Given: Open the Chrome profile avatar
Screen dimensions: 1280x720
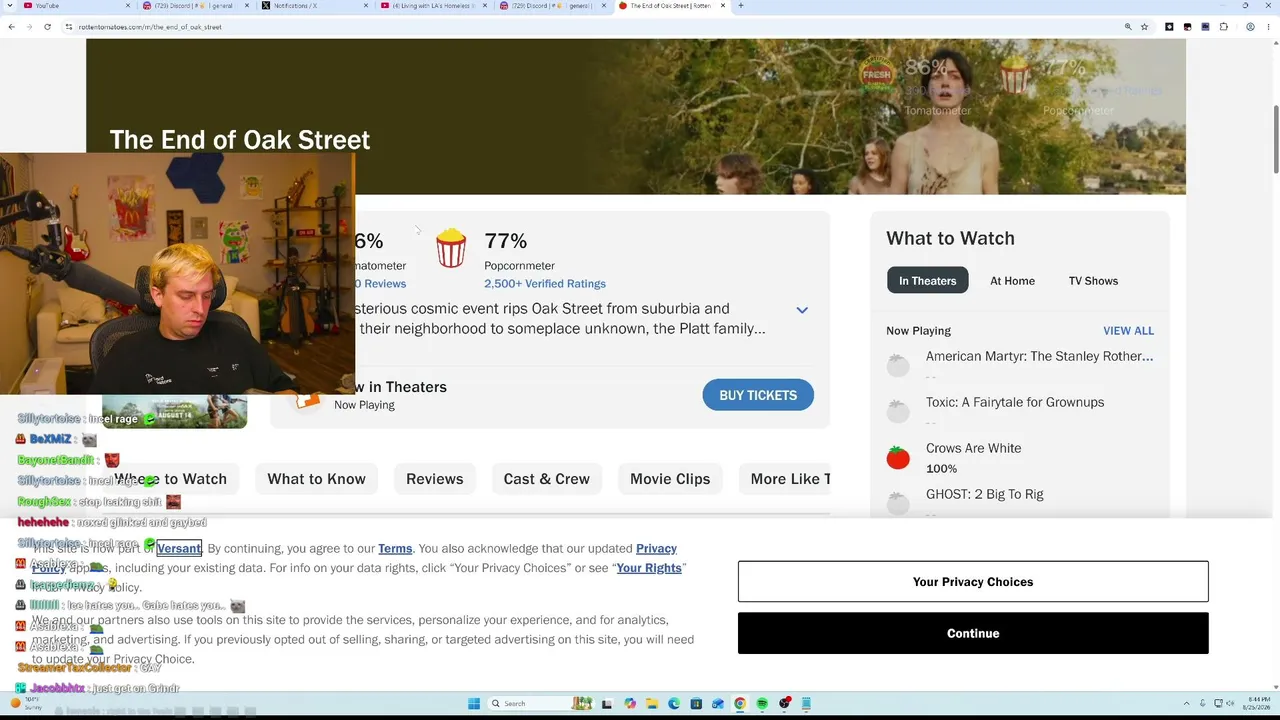Looking at the screenshot, I should 1251,27.
